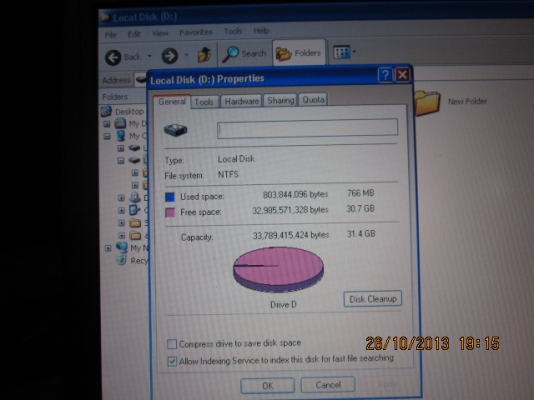
Task: Open the Favorites menu
Action: pyautogui.click(x=196, y=32)
